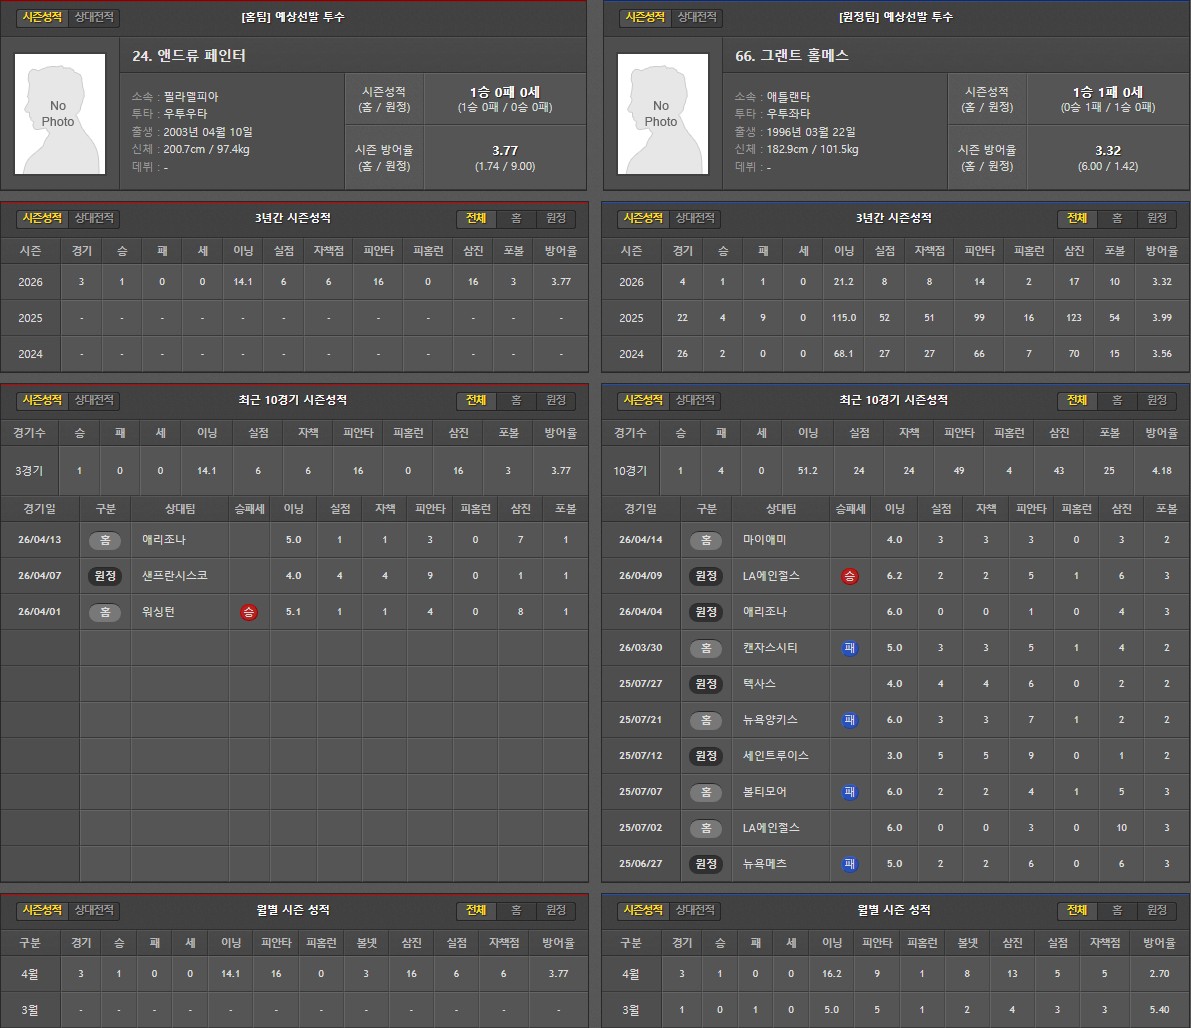Image resolution: width=1191 pixels, height=1028 pixels.
Task: Select 전체 filter in home pitcher's 월별 시즌 성적
Action: pos(476,910)
